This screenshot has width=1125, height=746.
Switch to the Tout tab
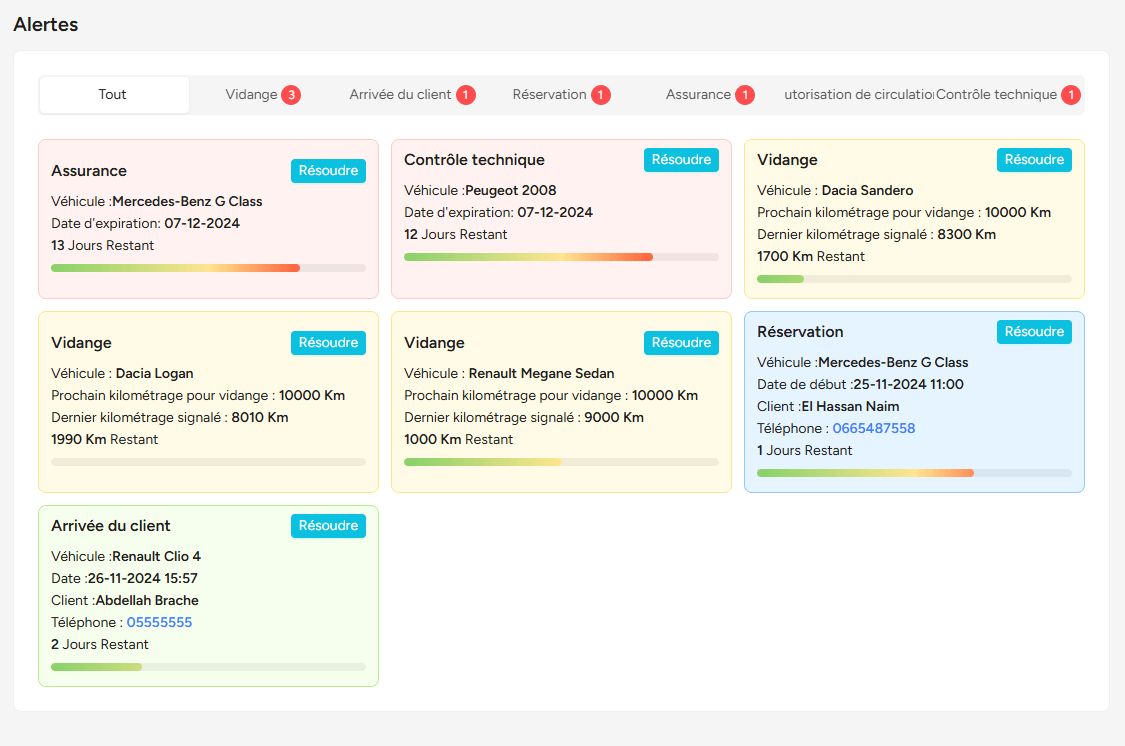(x=113, y=95)
